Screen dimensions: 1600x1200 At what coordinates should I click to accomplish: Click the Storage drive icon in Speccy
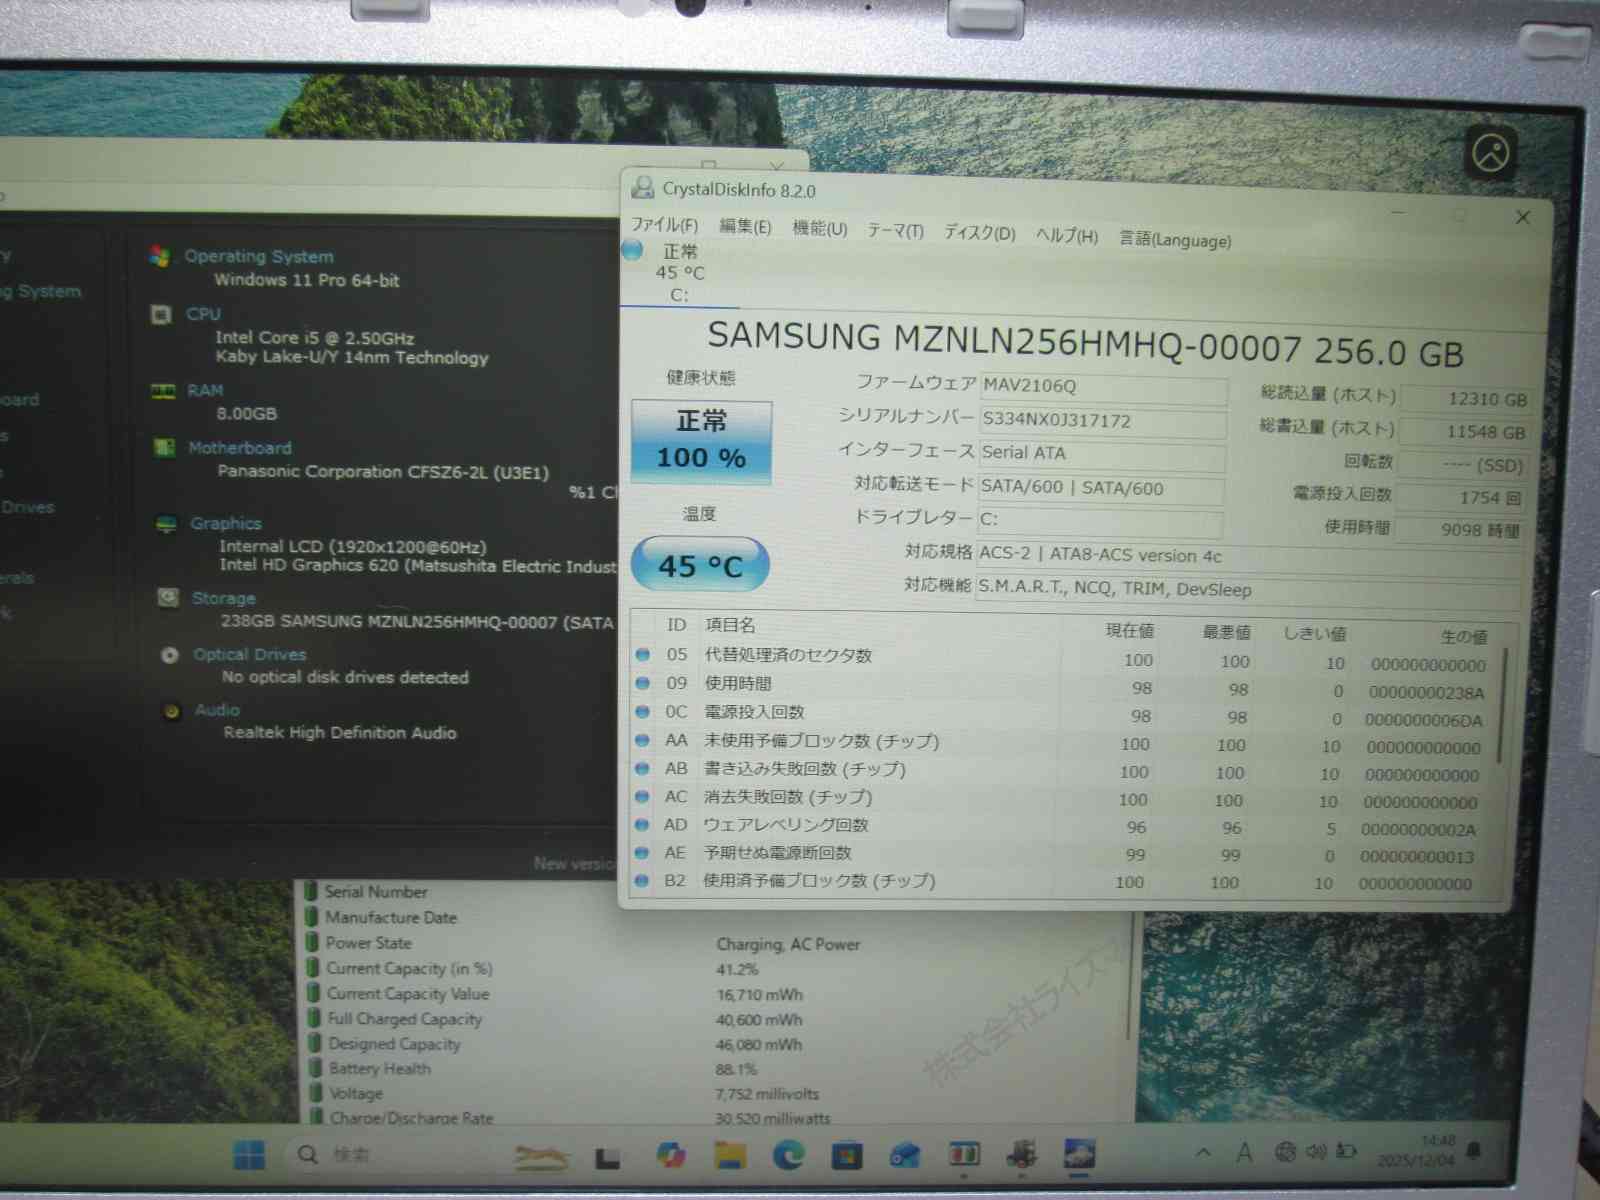click(x=168, y=597)
